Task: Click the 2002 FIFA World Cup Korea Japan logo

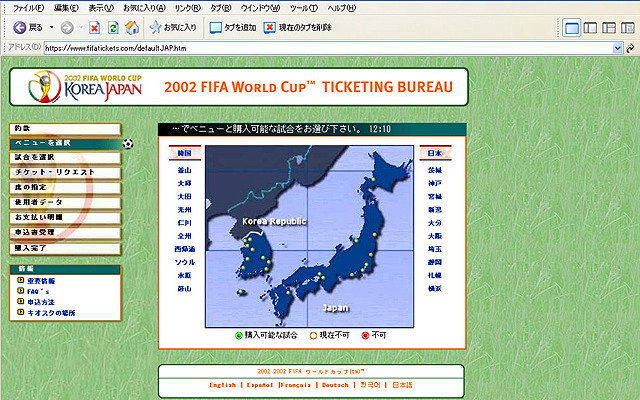Action: [x=85, y=87]
